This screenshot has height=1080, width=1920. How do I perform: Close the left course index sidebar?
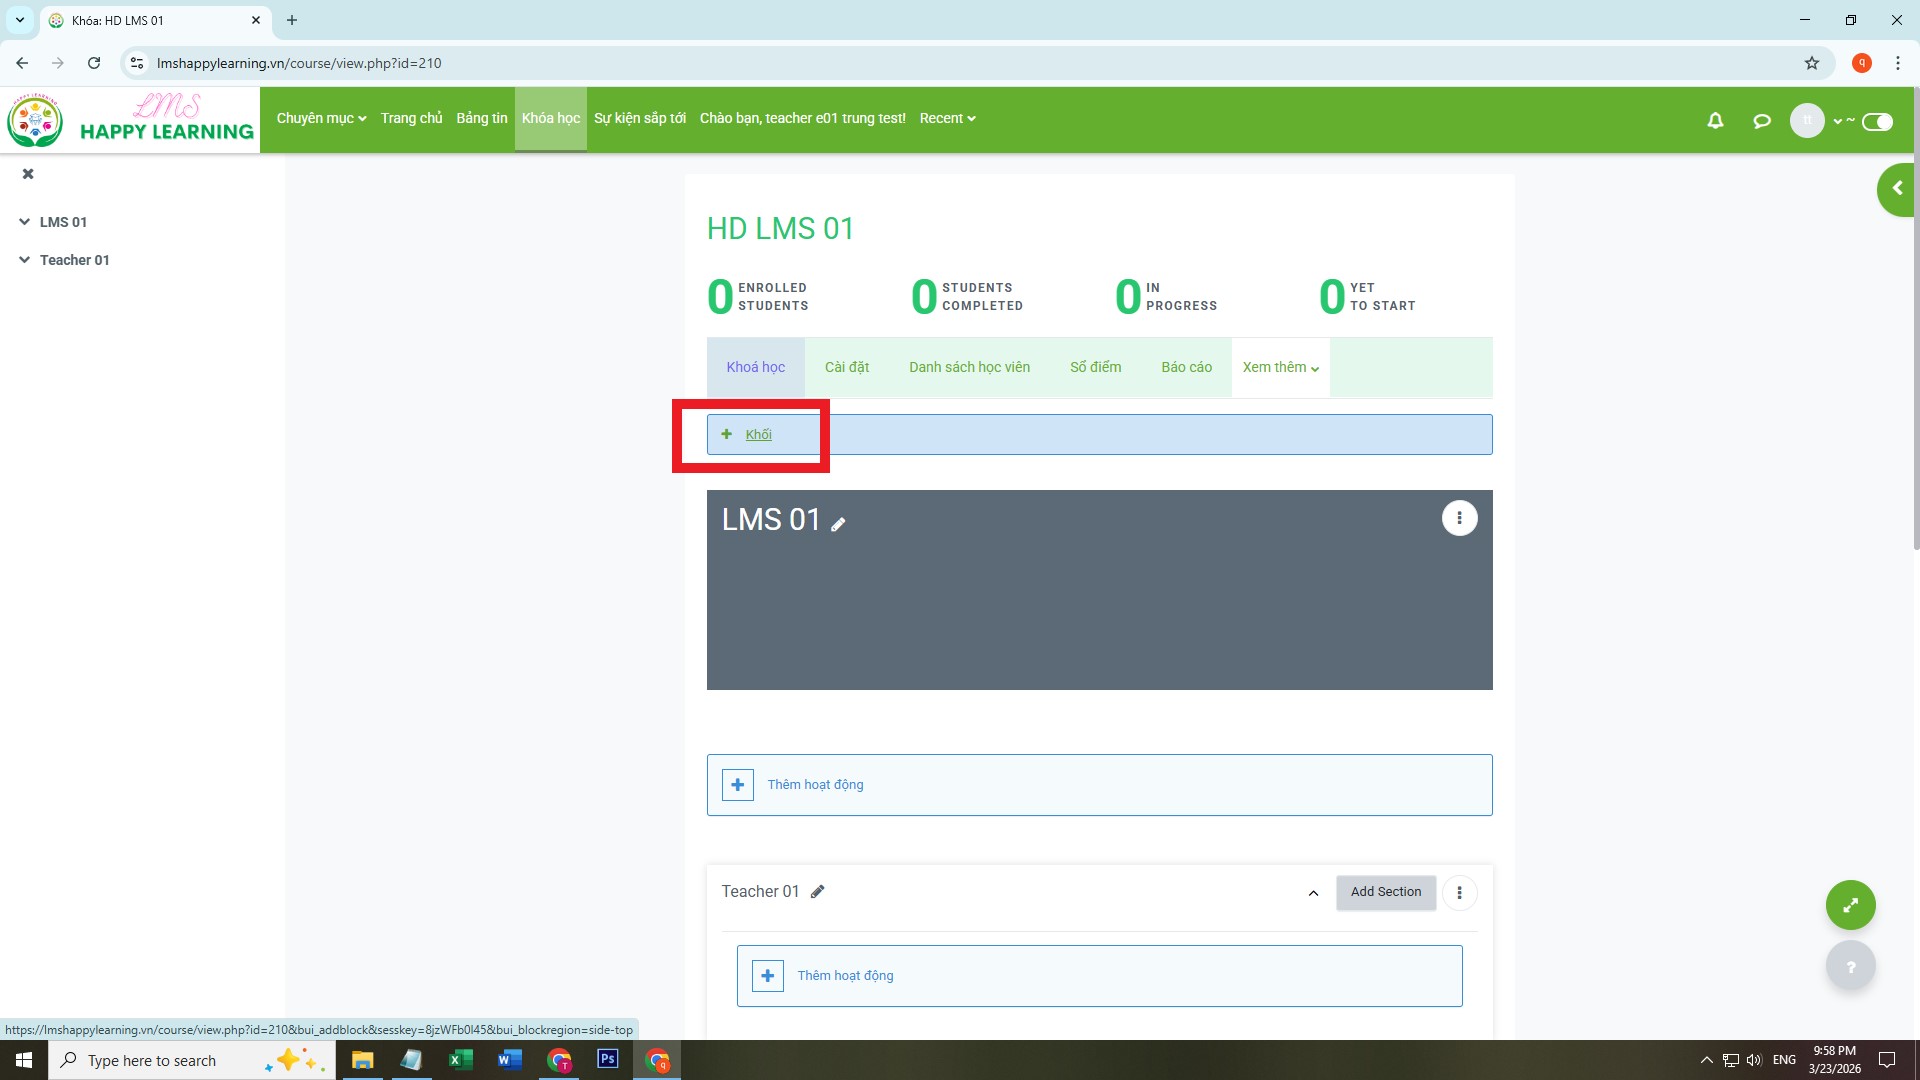point(28,174)
